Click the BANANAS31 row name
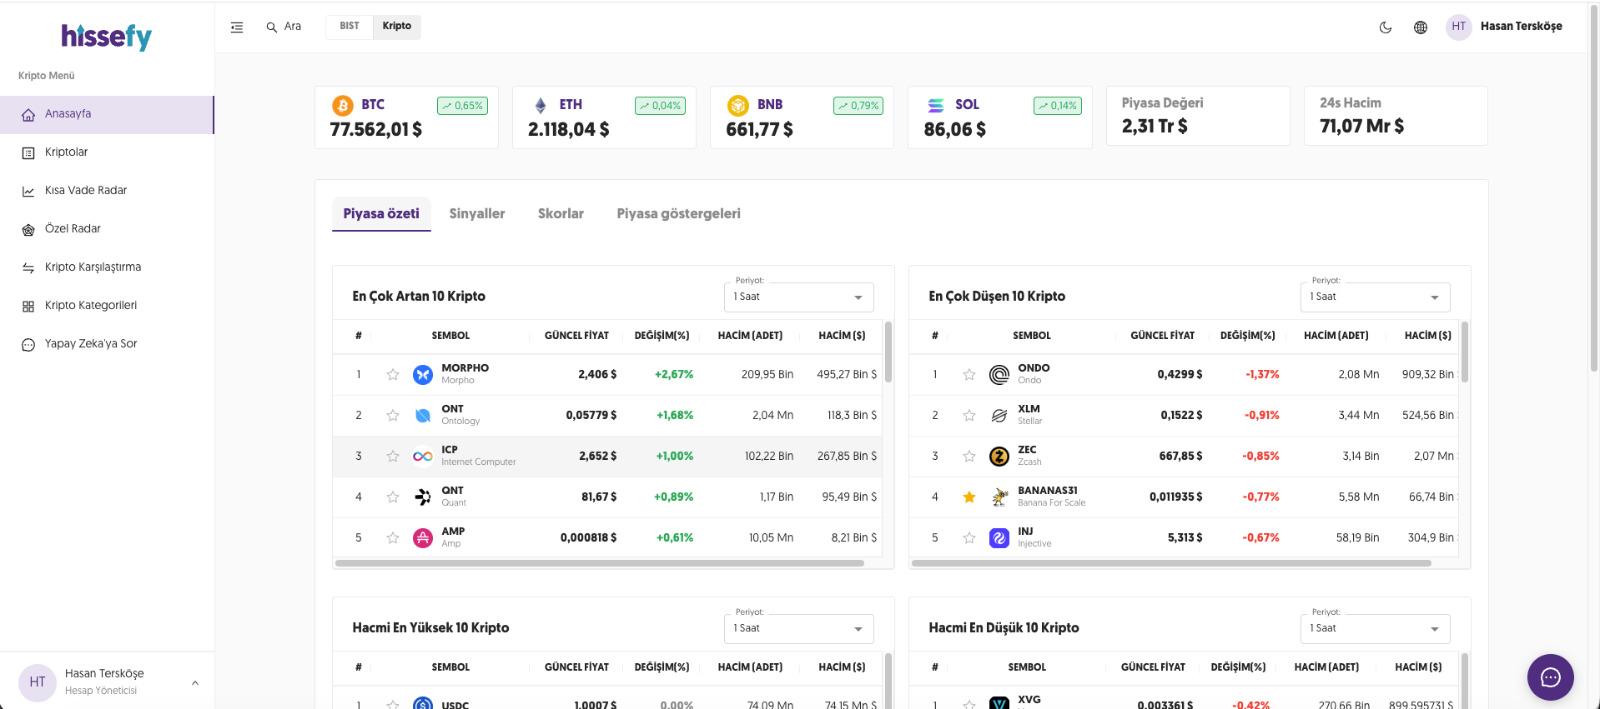 [x=1048, y=491]
